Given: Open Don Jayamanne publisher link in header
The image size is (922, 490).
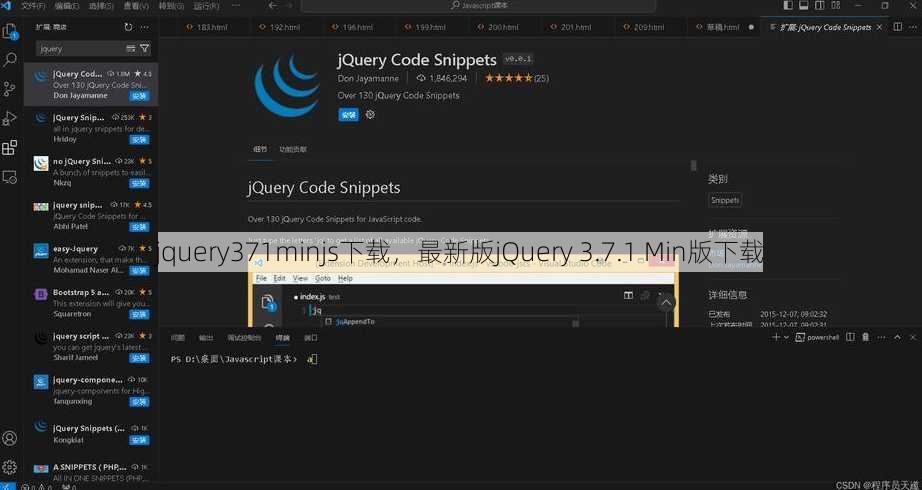Looking at the screenshot, I should pos(368,78).
